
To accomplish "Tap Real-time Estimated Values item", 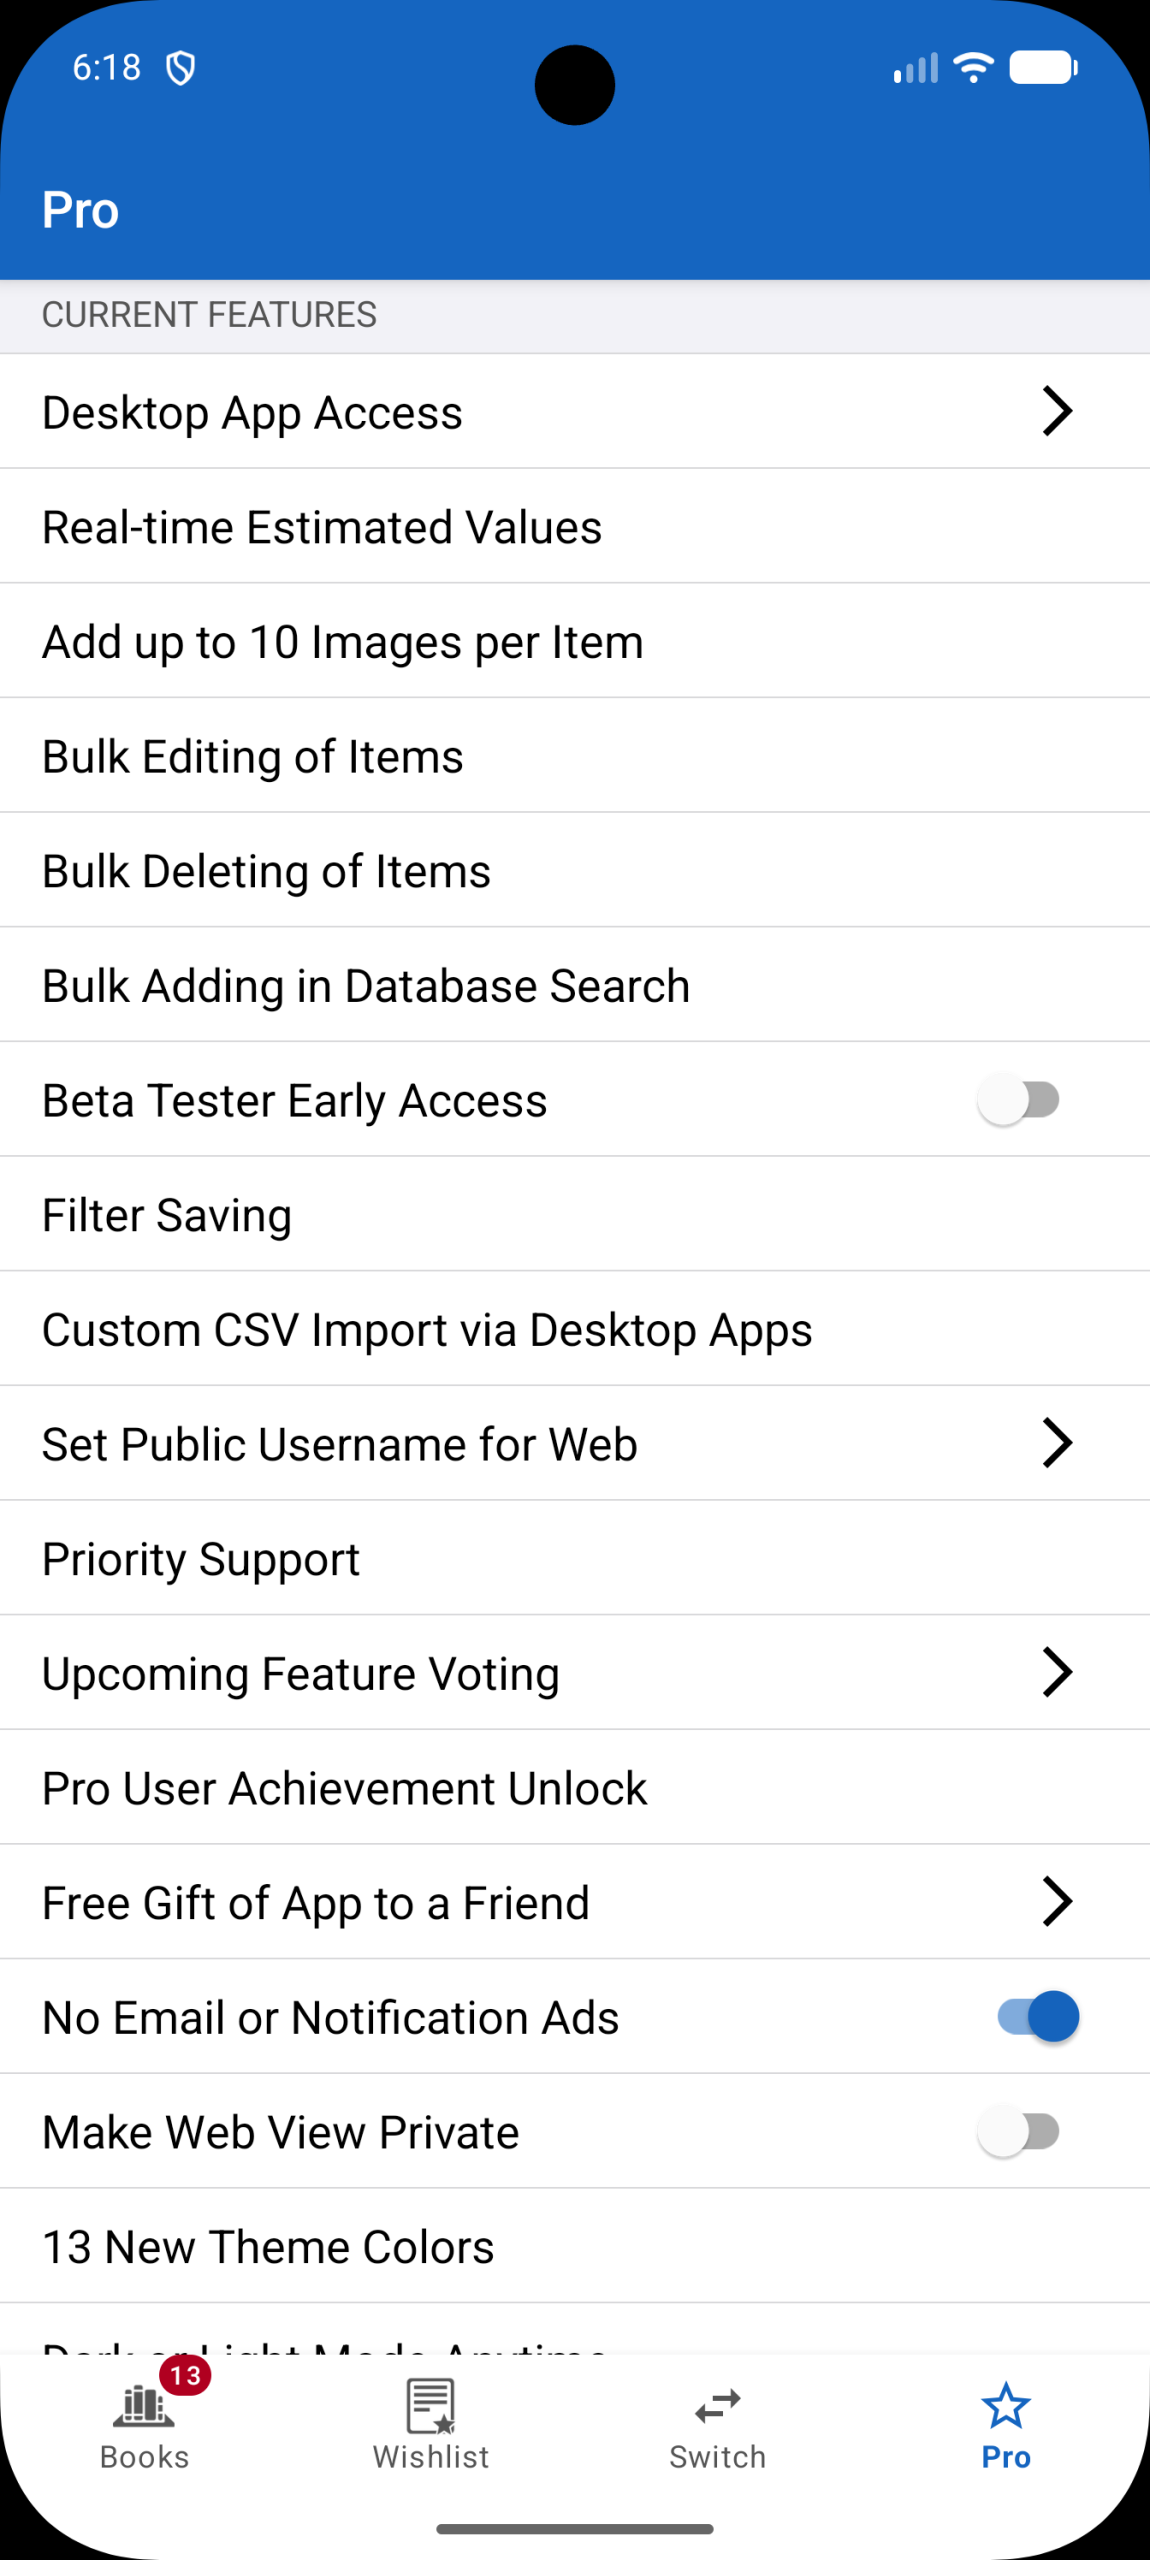I will point(322,527).
